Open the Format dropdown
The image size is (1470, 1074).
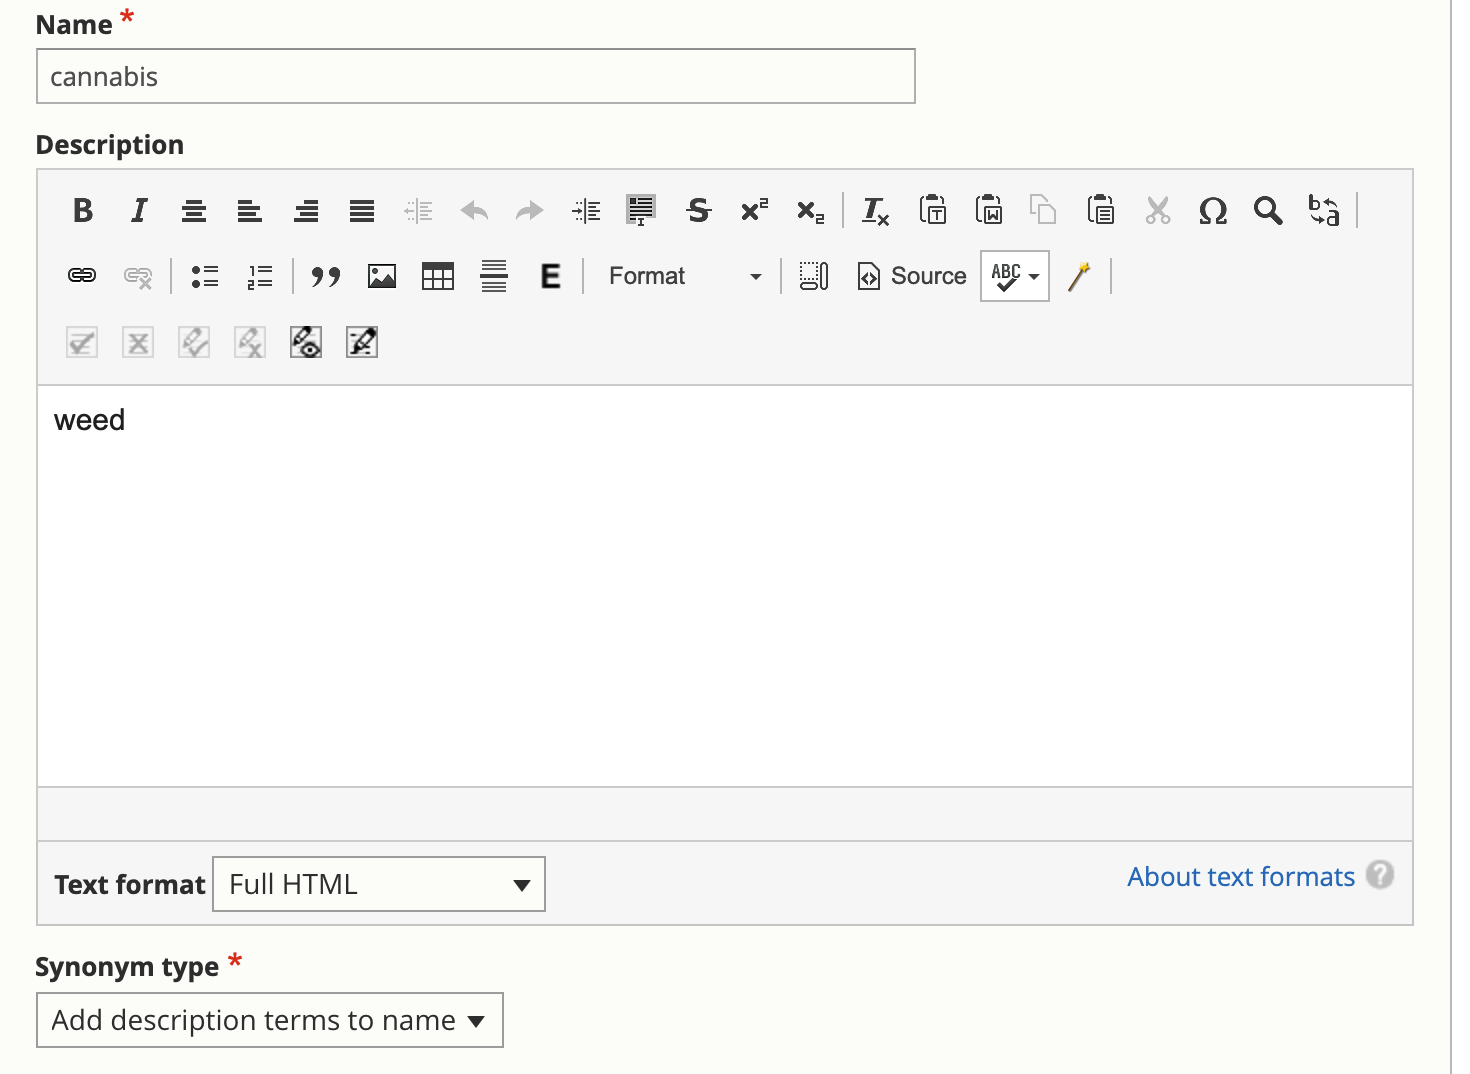point(685,276)
